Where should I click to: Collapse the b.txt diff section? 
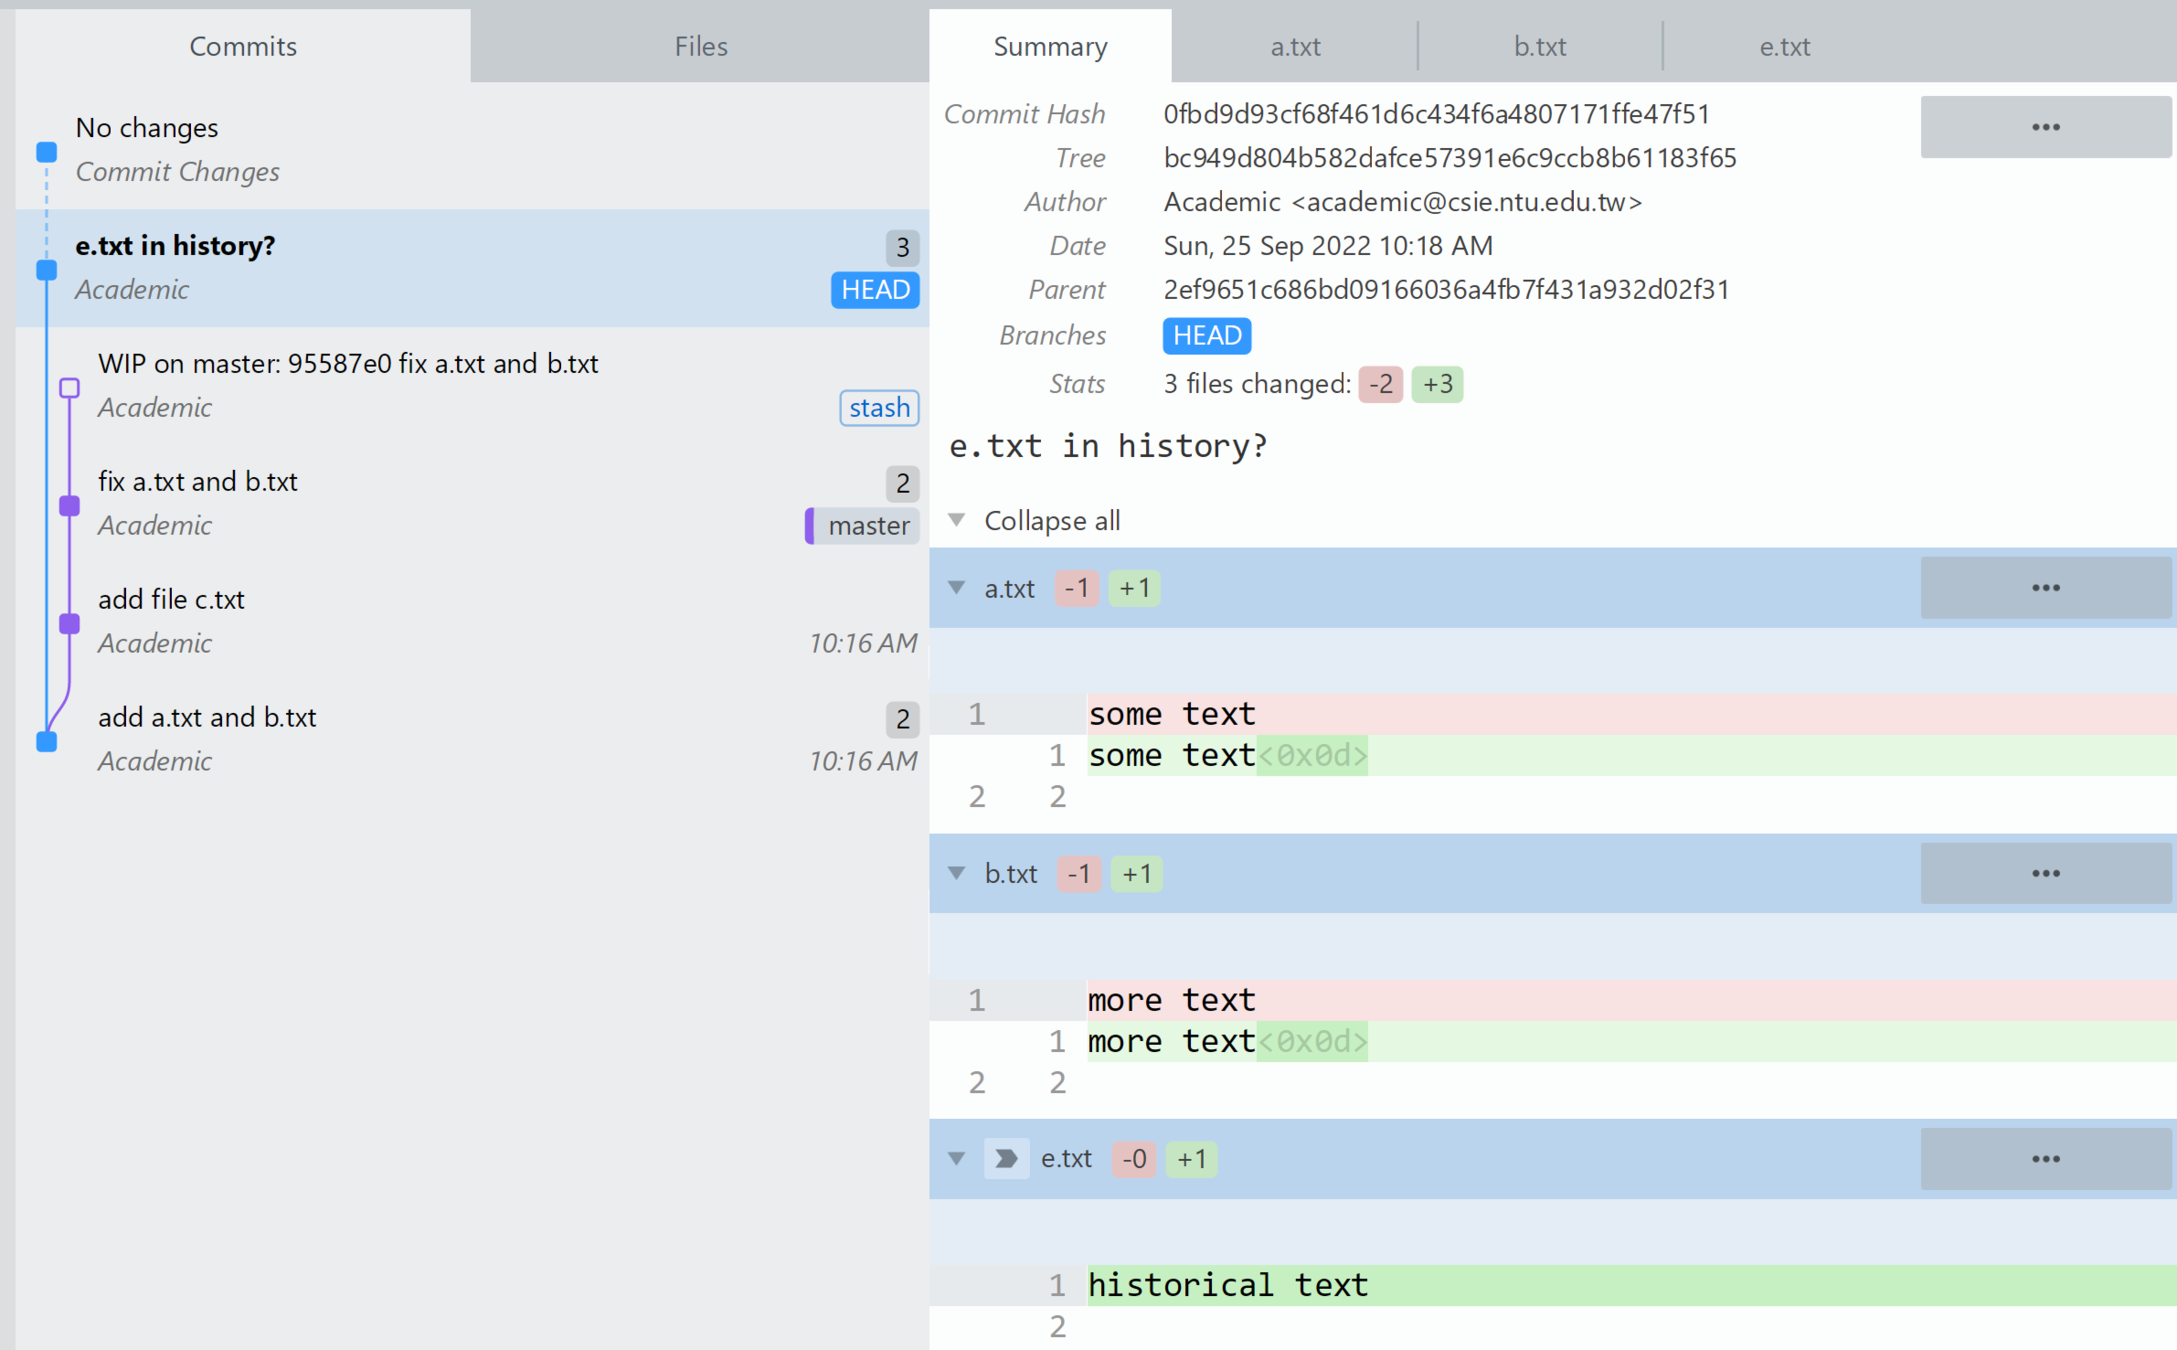957,874
